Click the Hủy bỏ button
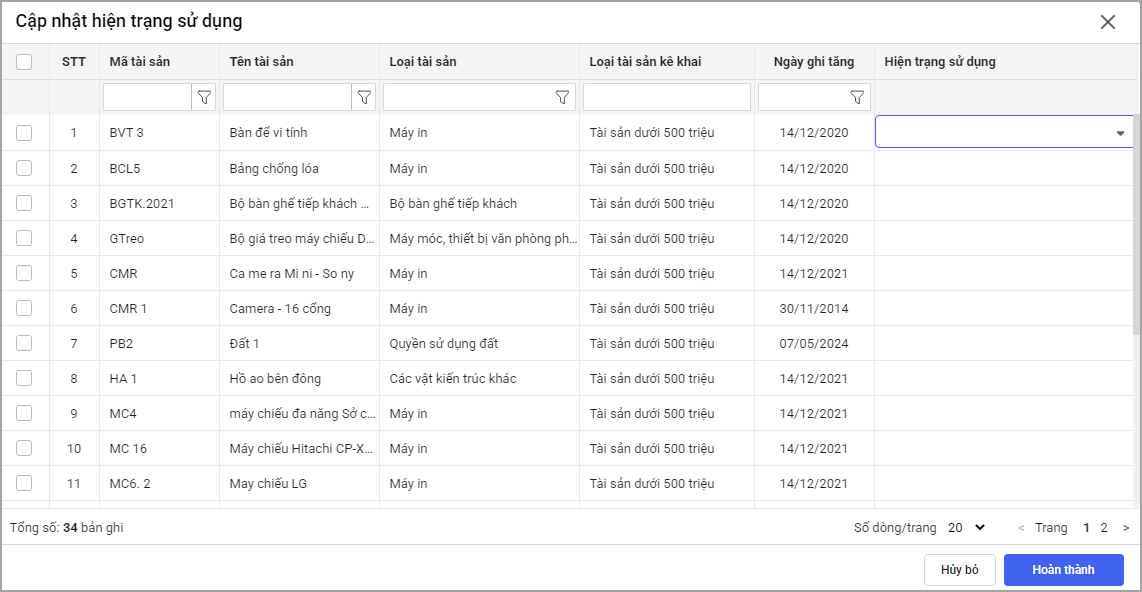Screen dimensions: 1142x592 click(x=959, y=570)
